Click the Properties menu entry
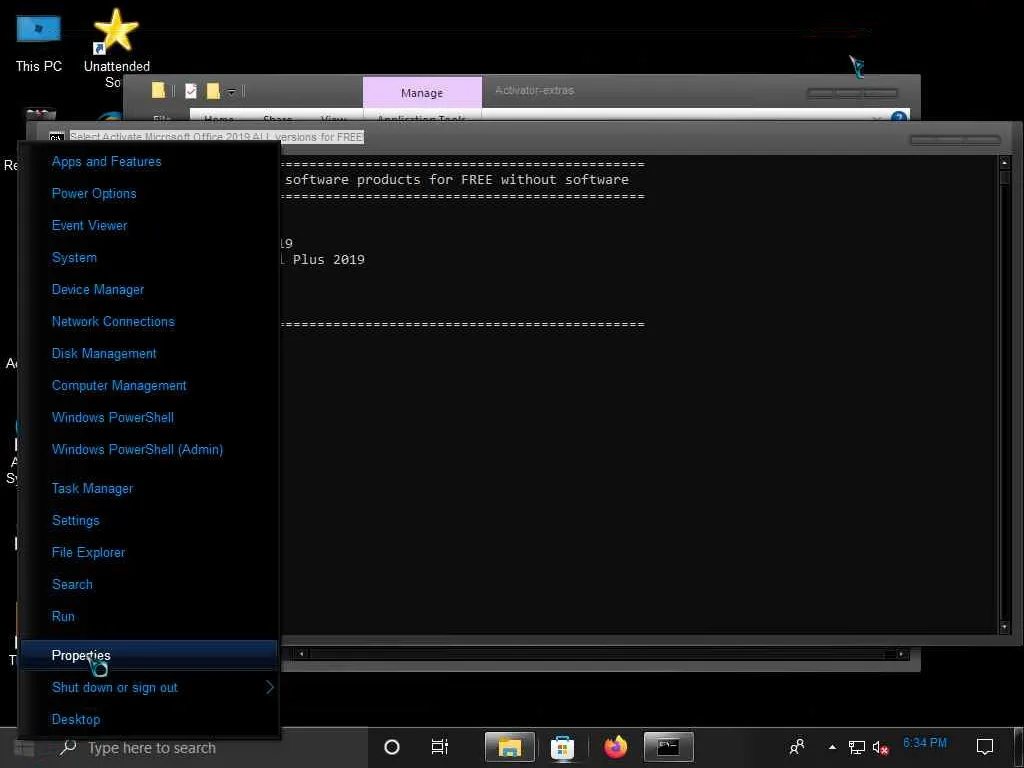Viewport: 1024px width, 768px height. [149, 655]
